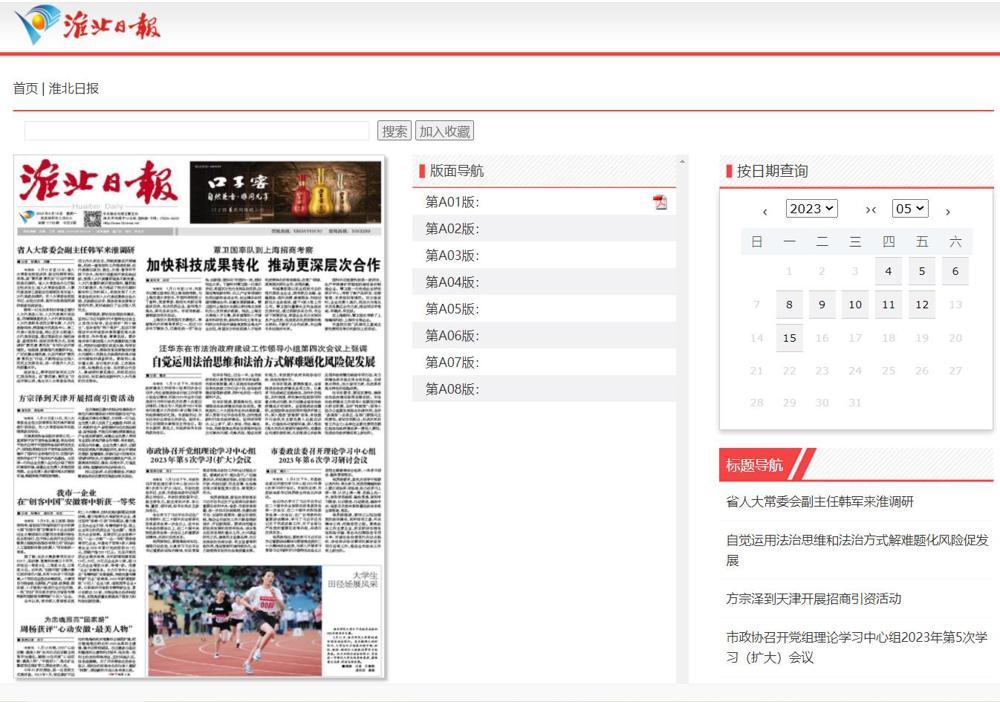Open the year 2023 dropdown
The height and width of the screenshot is (702, 1000).
811,209
